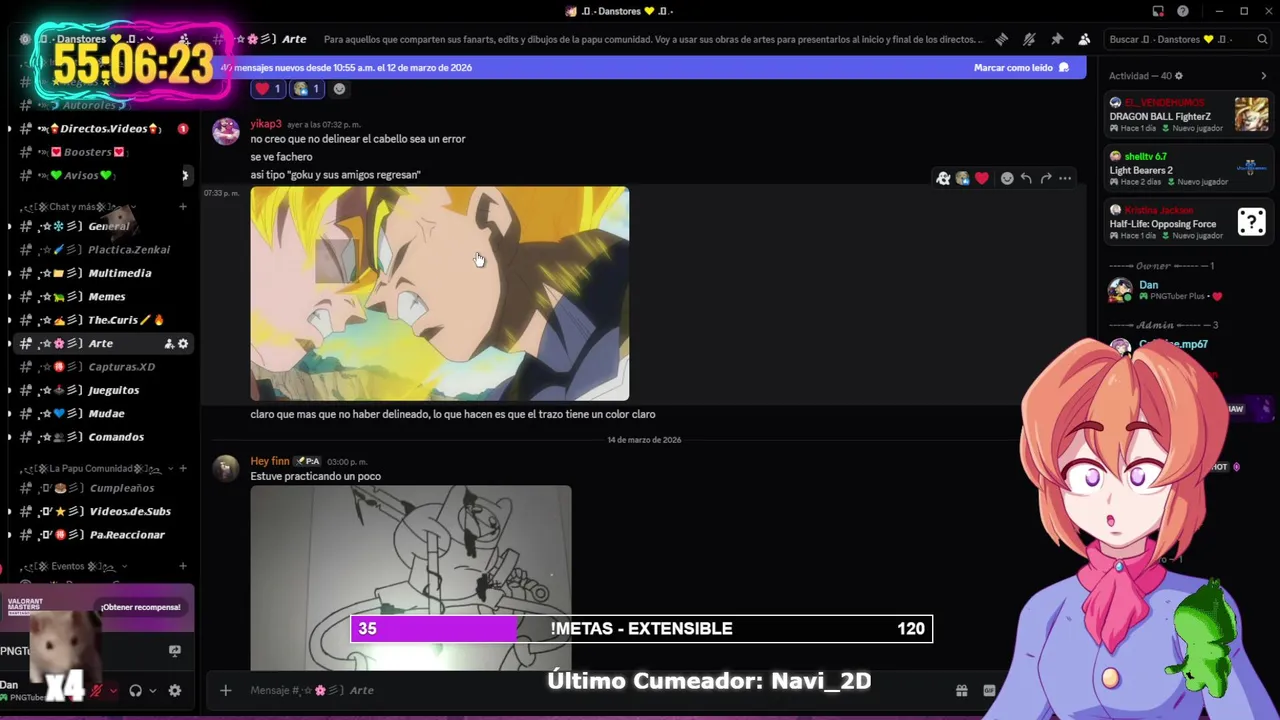Collapse Chat y más category

(84, 206)
